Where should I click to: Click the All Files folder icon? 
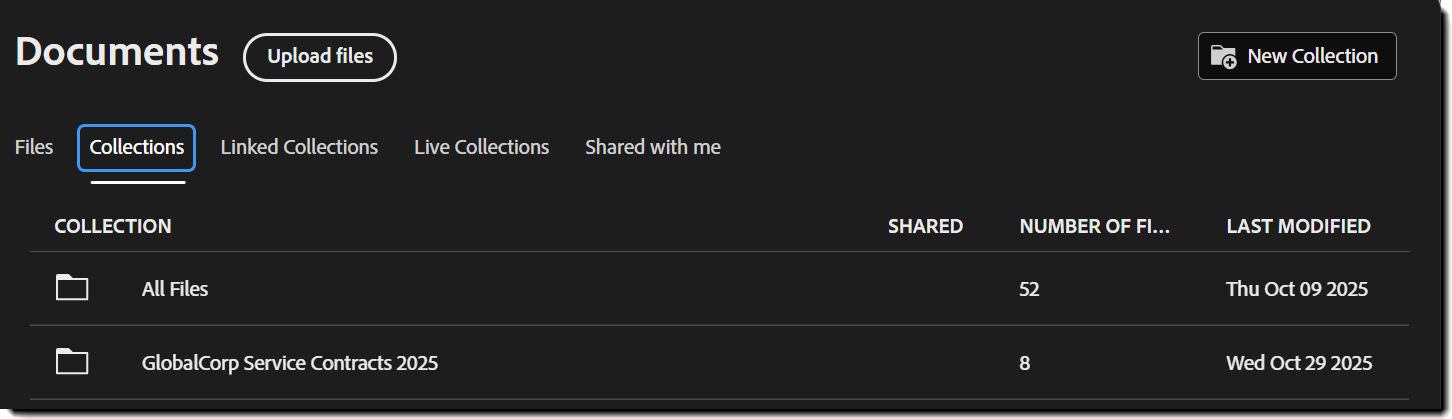coord(72,289)
